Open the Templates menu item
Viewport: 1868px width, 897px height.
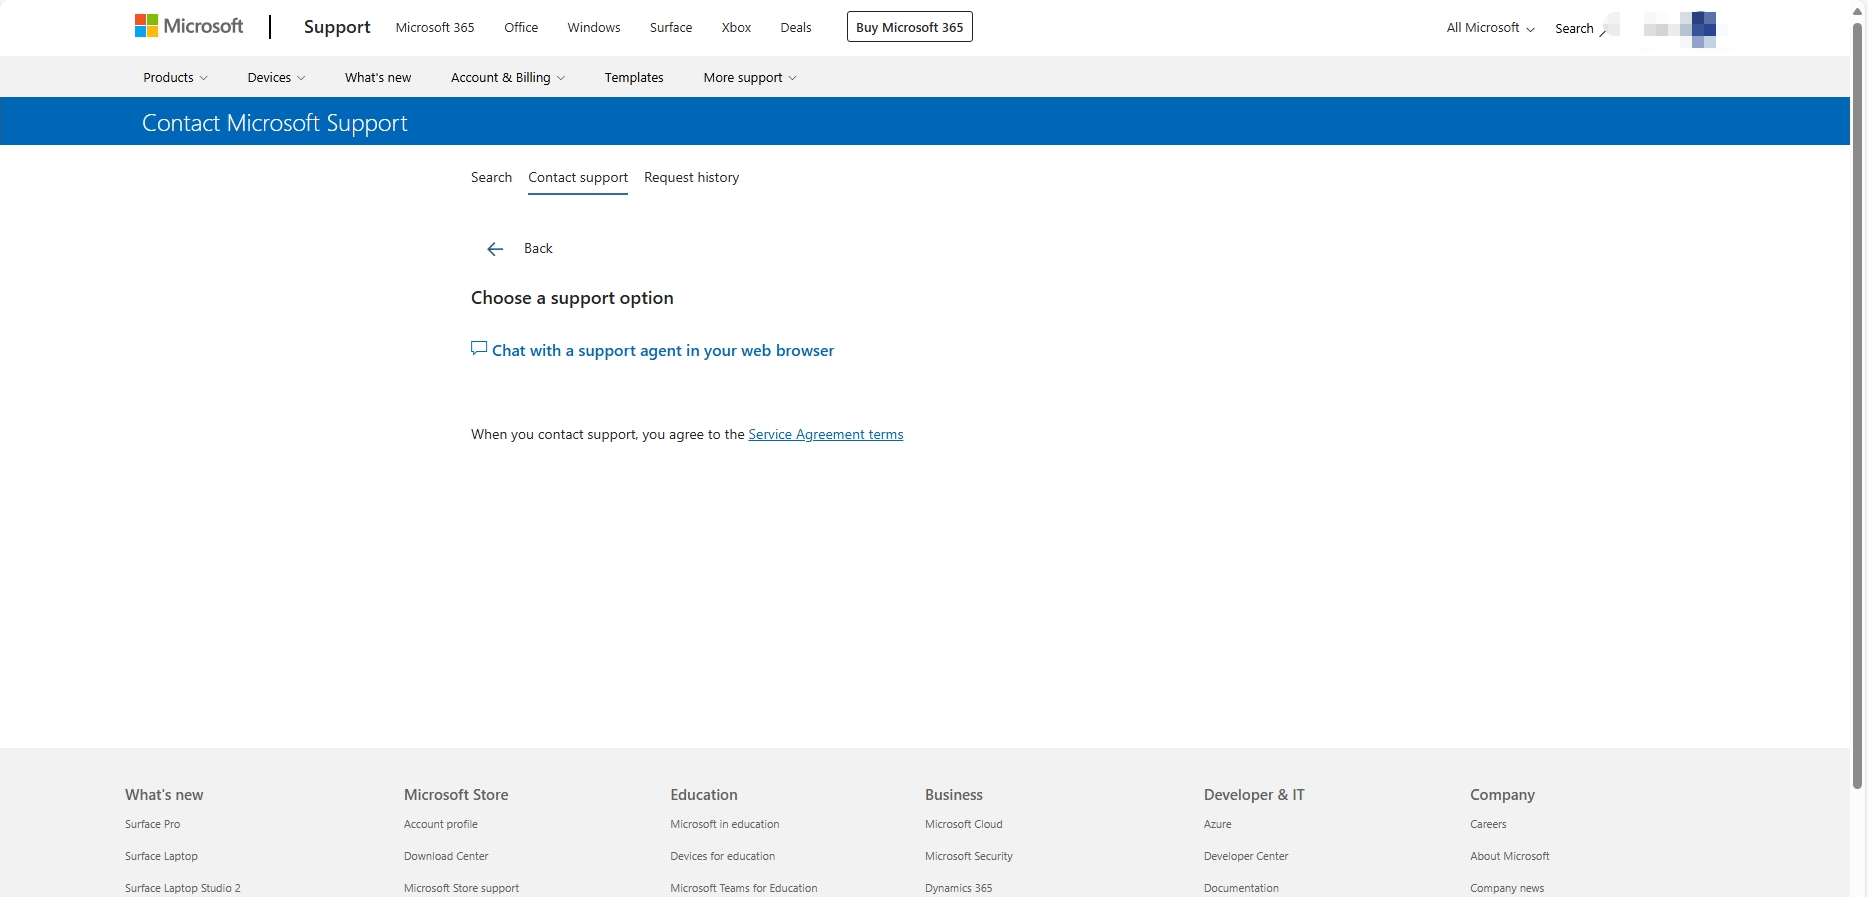[x=634, y=77]
